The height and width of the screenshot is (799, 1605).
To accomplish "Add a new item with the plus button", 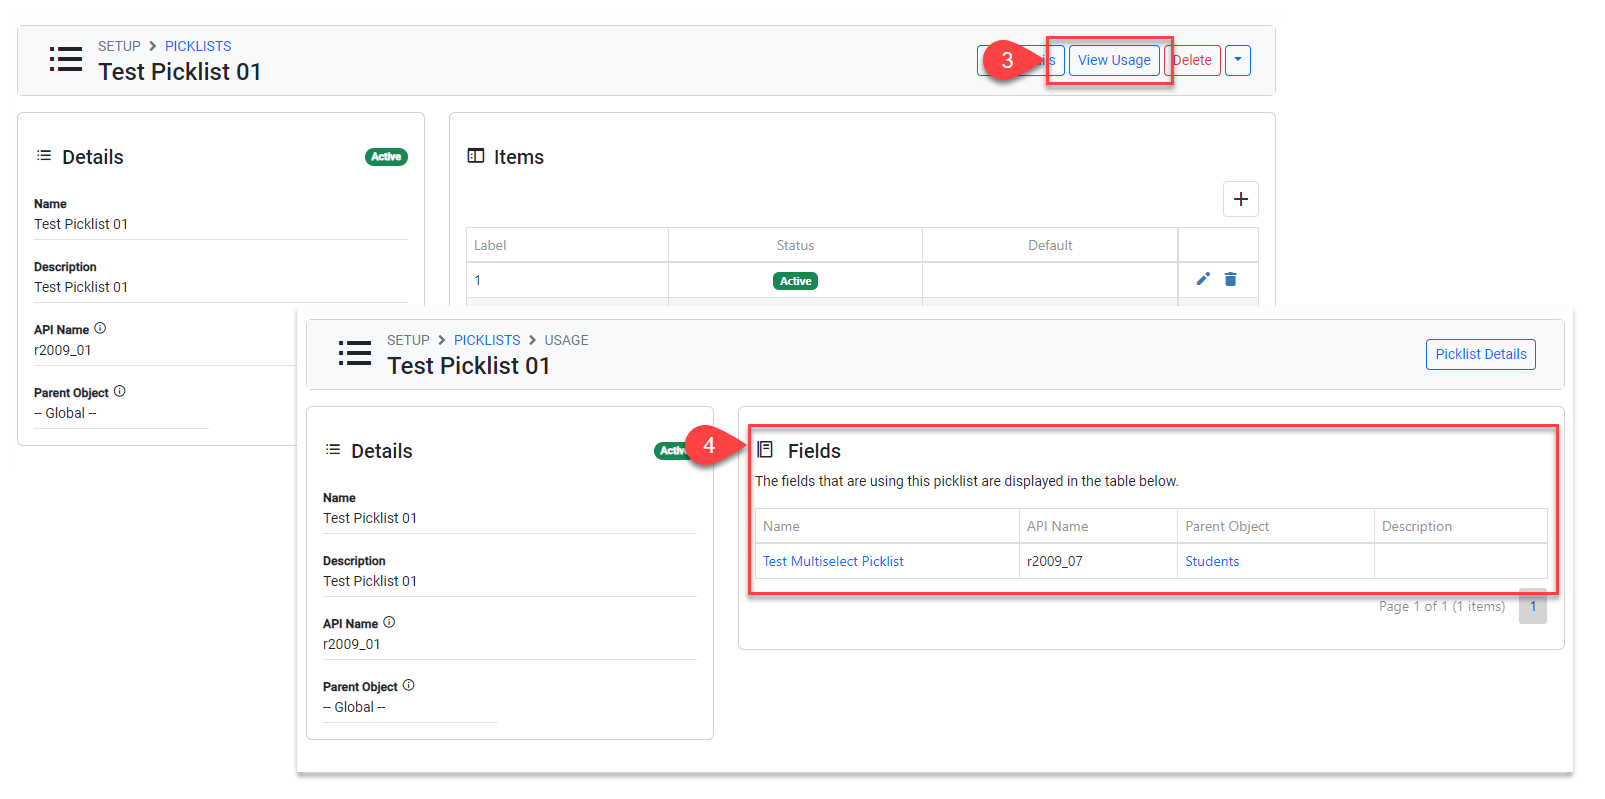I will pos(1241,199).
